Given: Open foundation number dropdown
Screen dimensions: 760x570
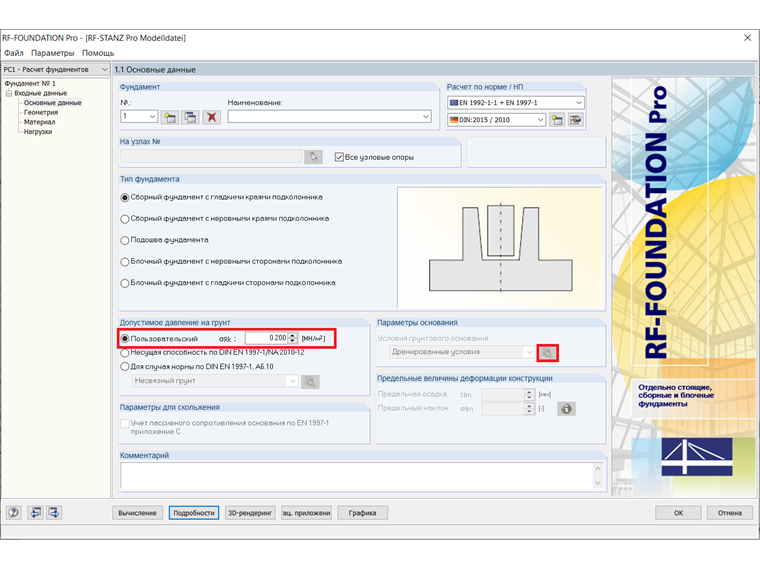Looking at the screenshot, I should [x=152, y=116].
